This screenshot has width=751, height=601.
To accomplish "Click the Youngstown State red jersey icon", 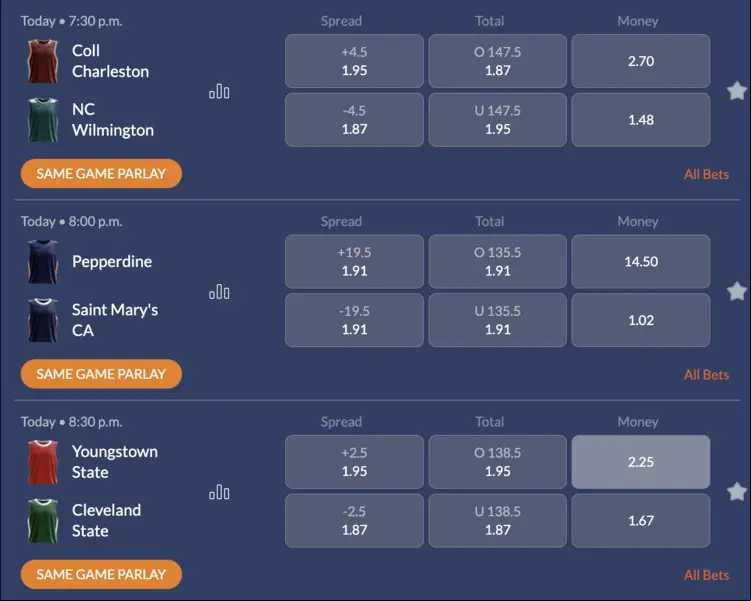I will pyautogui.click(x=43, y=462).
